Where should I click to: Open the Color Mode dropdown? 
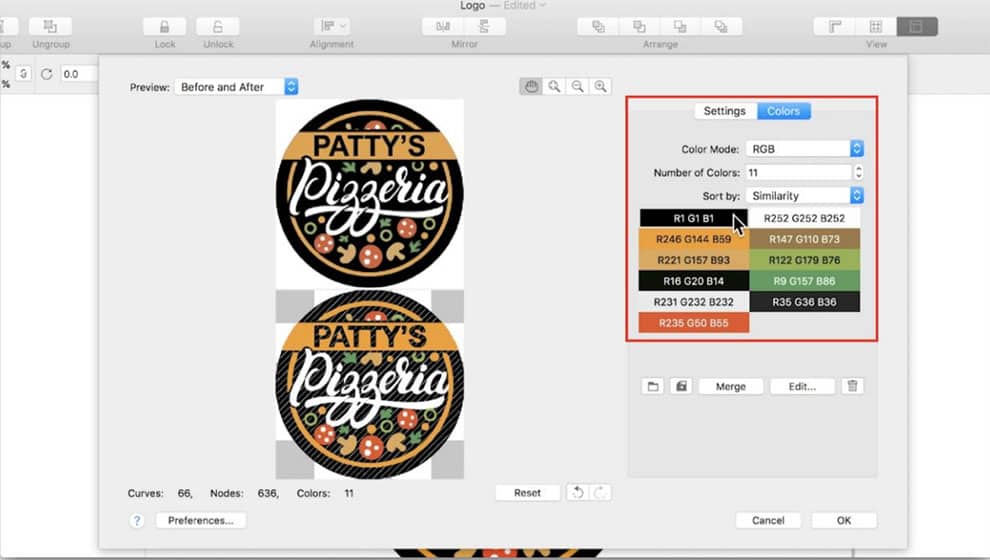tap(804, 149)
